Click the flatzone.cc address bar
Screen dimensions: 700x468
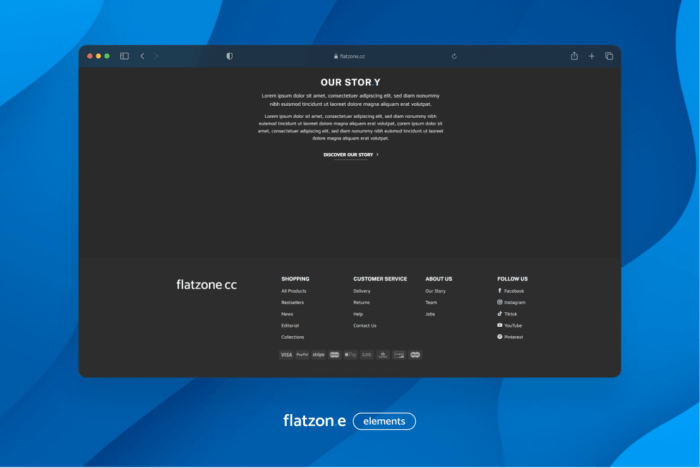click(x=350, y=56)
